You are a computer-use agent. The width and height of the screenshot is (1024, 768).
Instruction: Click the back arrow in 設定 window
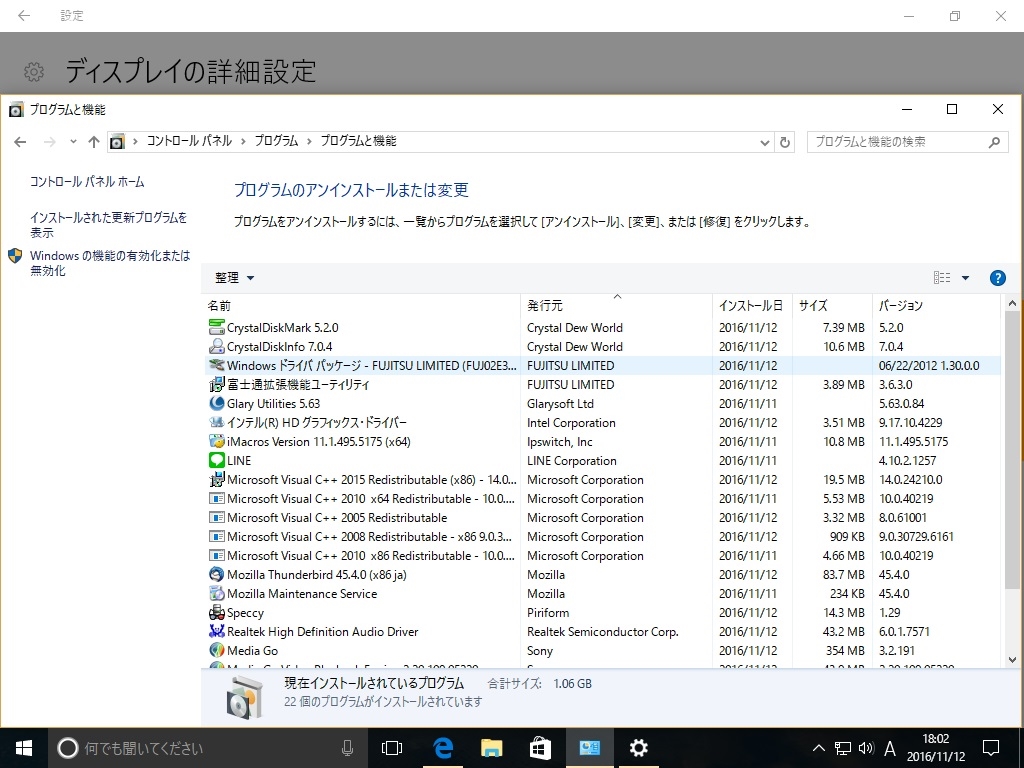coord(24,16)
